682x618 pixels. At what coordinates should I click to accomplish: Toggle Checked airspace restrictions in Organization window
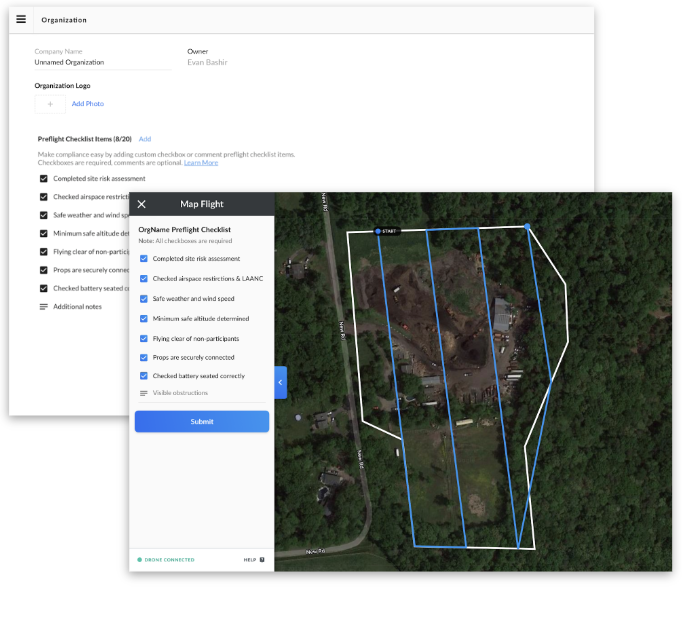pos(43,197)
